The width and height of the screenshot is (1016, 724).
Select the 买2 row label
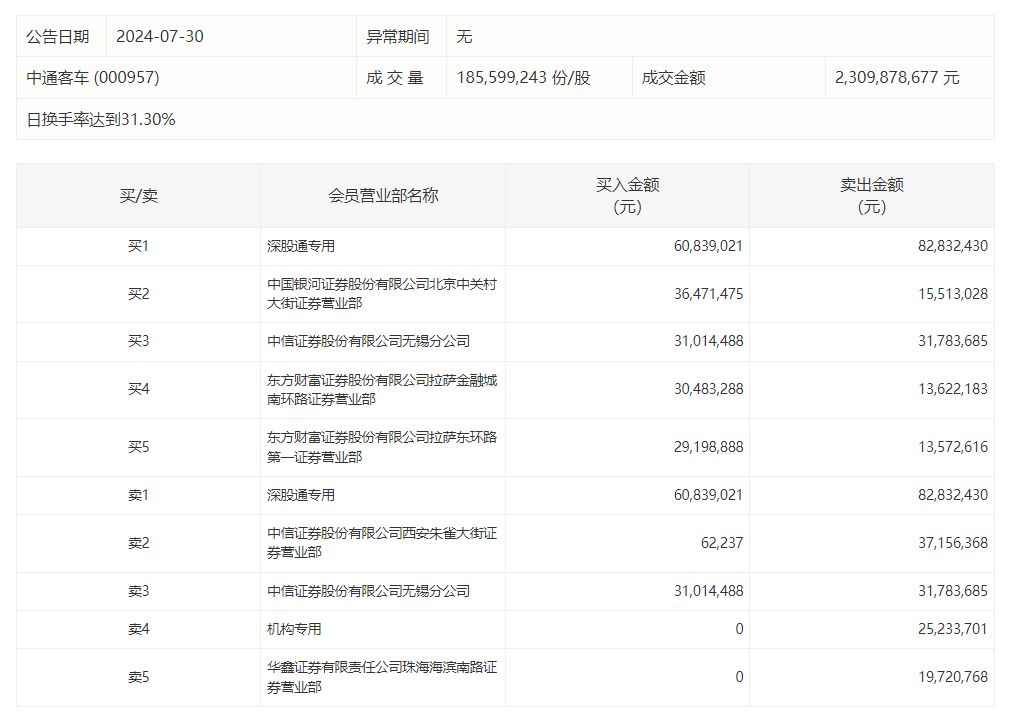[139, 294]
